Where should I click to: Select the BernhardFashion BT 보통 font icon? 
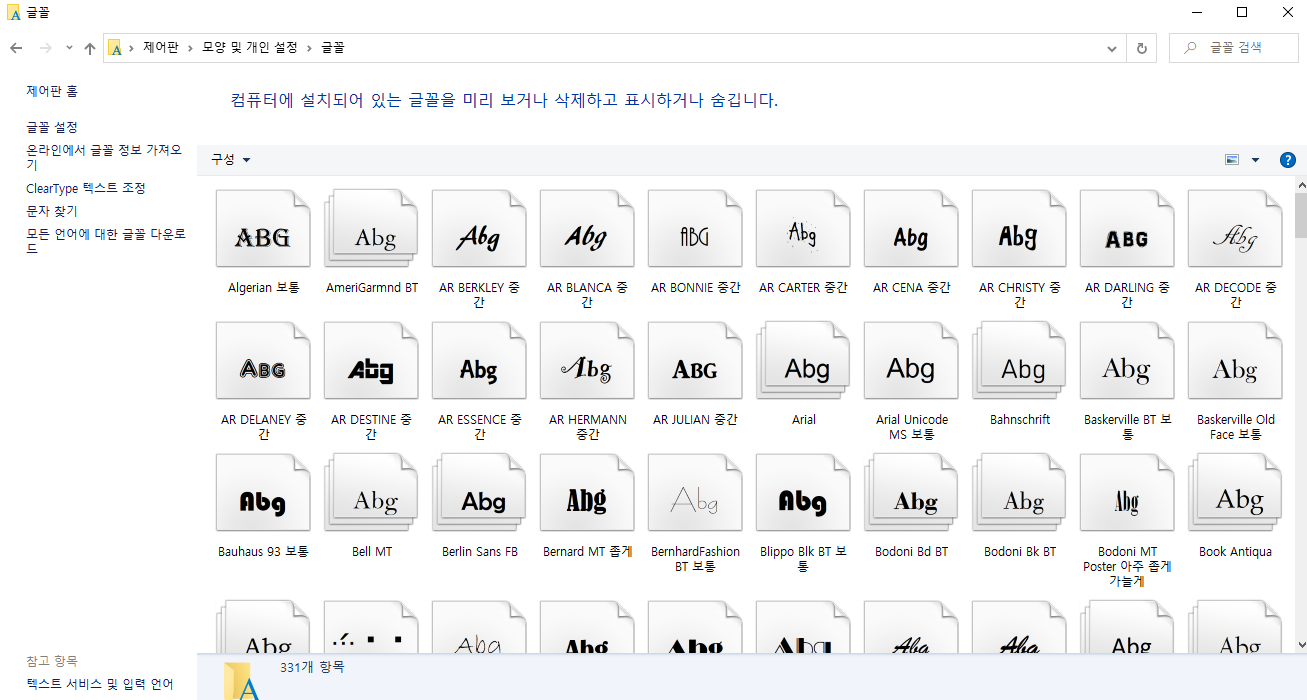point(695,493)
